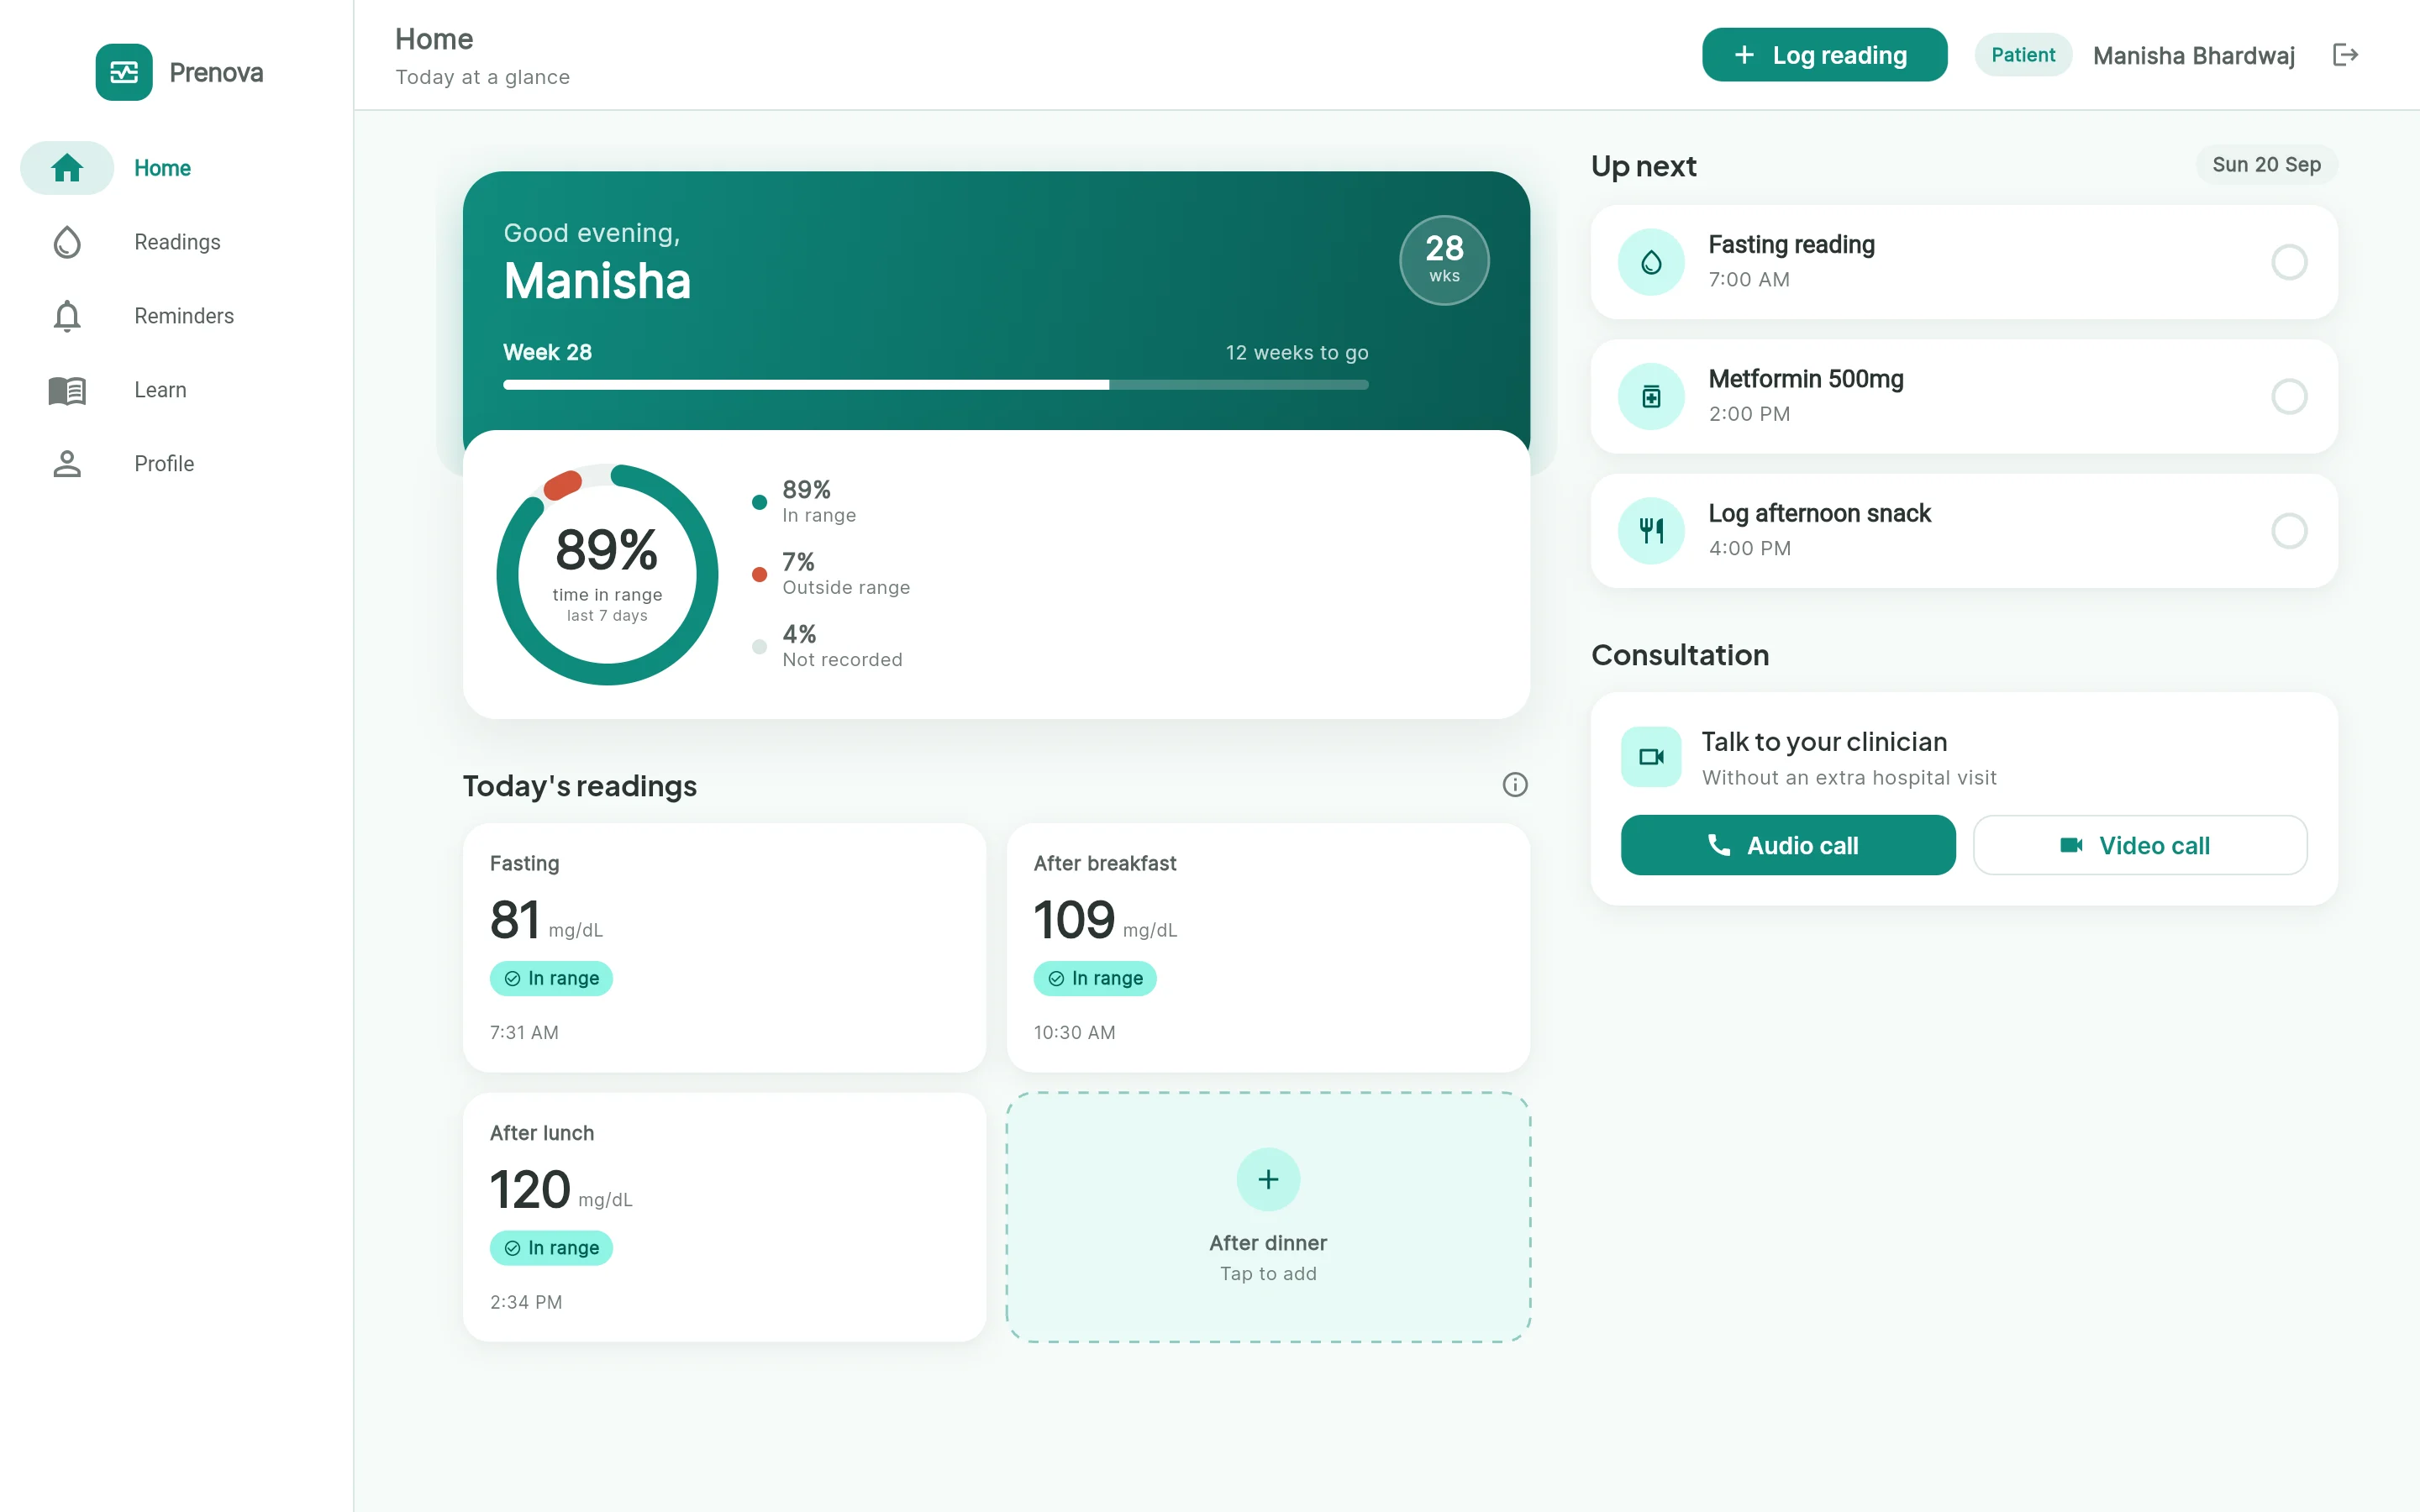Click the red dot beside 7% Outside range

coord(759,574)
